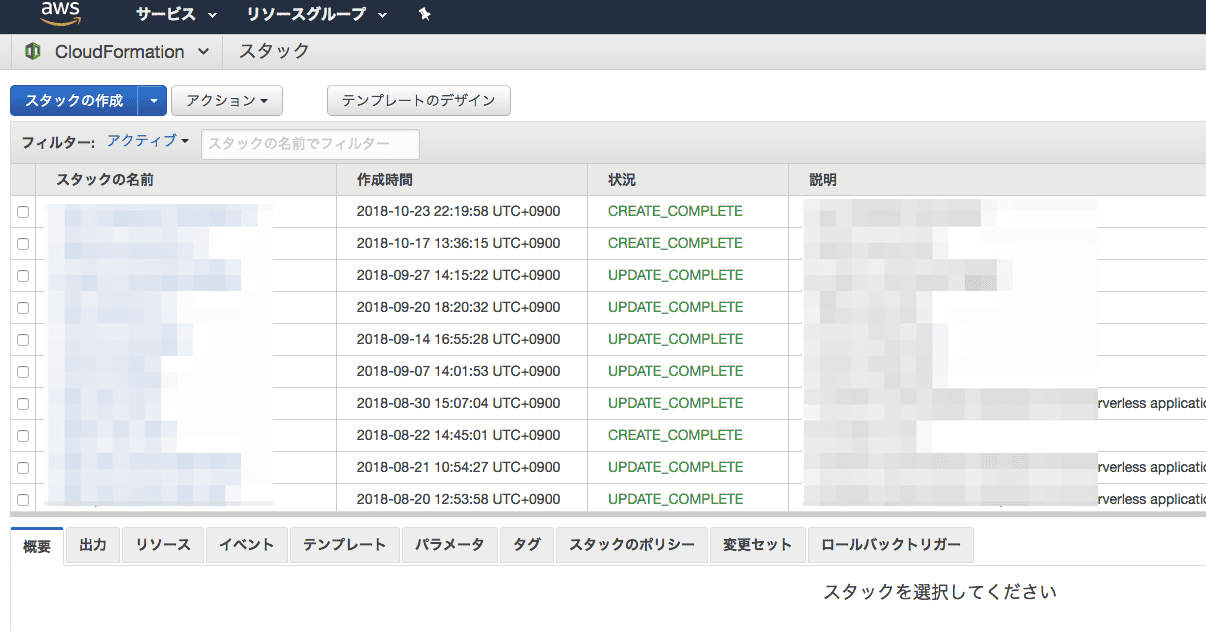Check the stack created 2018-09-14 16:55:28
This screenshot has width=1206, height=631.
(23, 340)
